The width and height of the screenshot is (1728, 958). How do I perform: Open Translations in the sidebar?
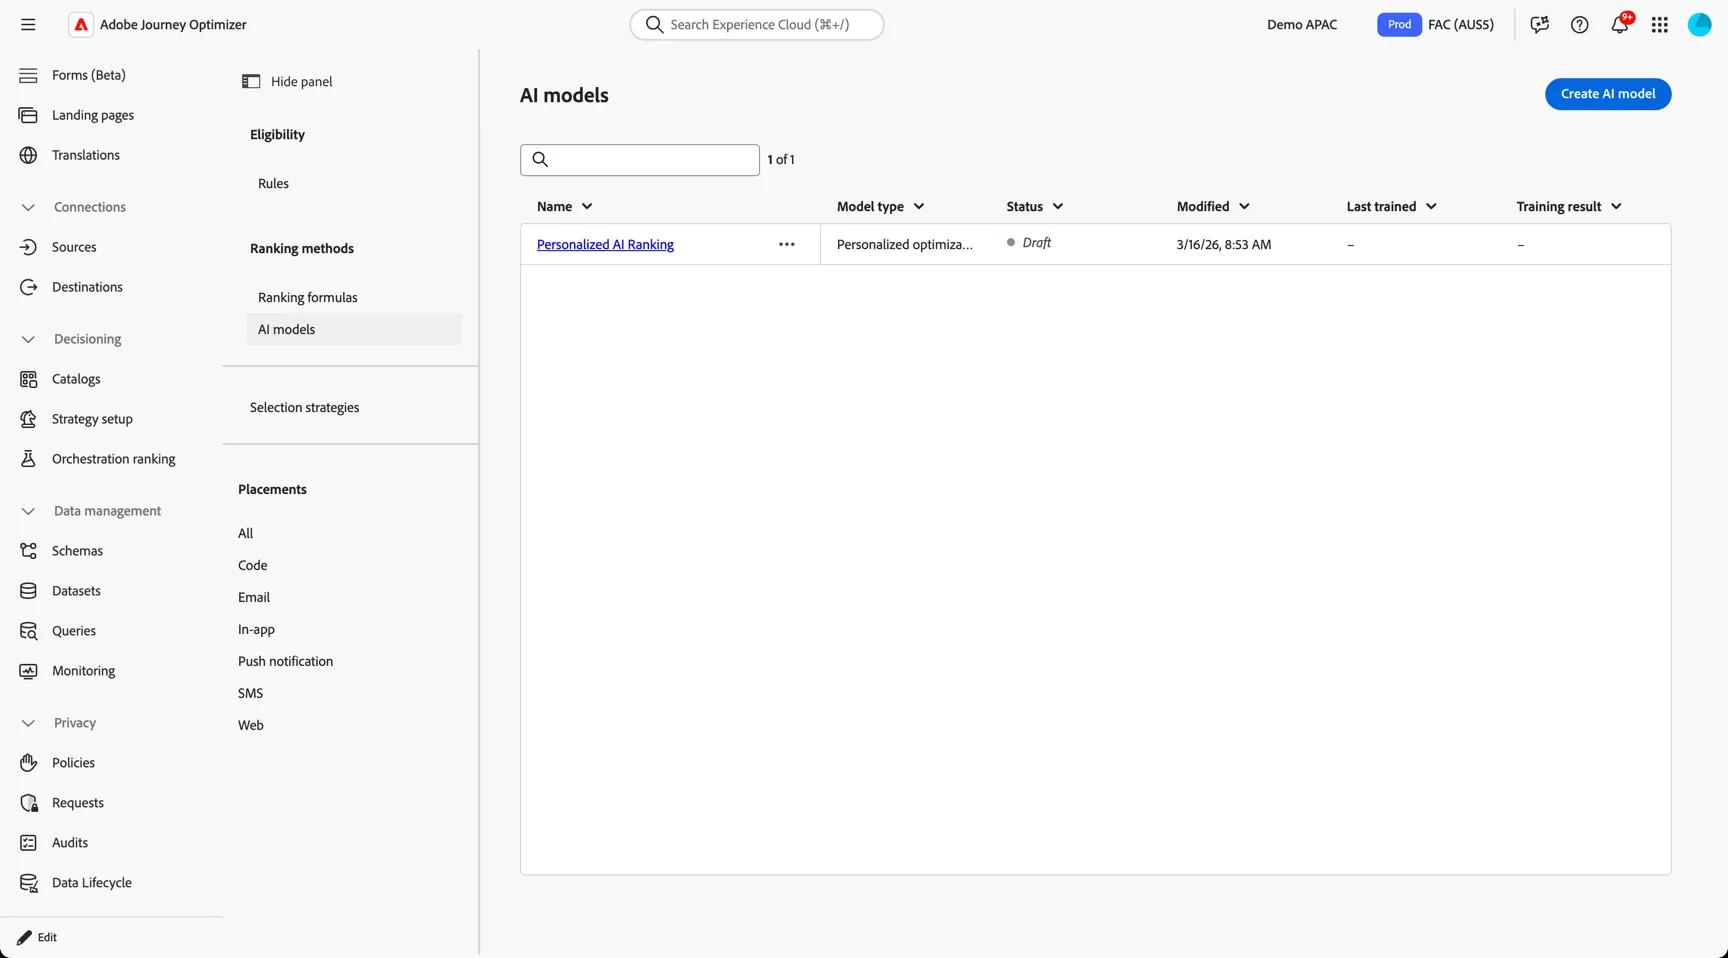point(86,155)
